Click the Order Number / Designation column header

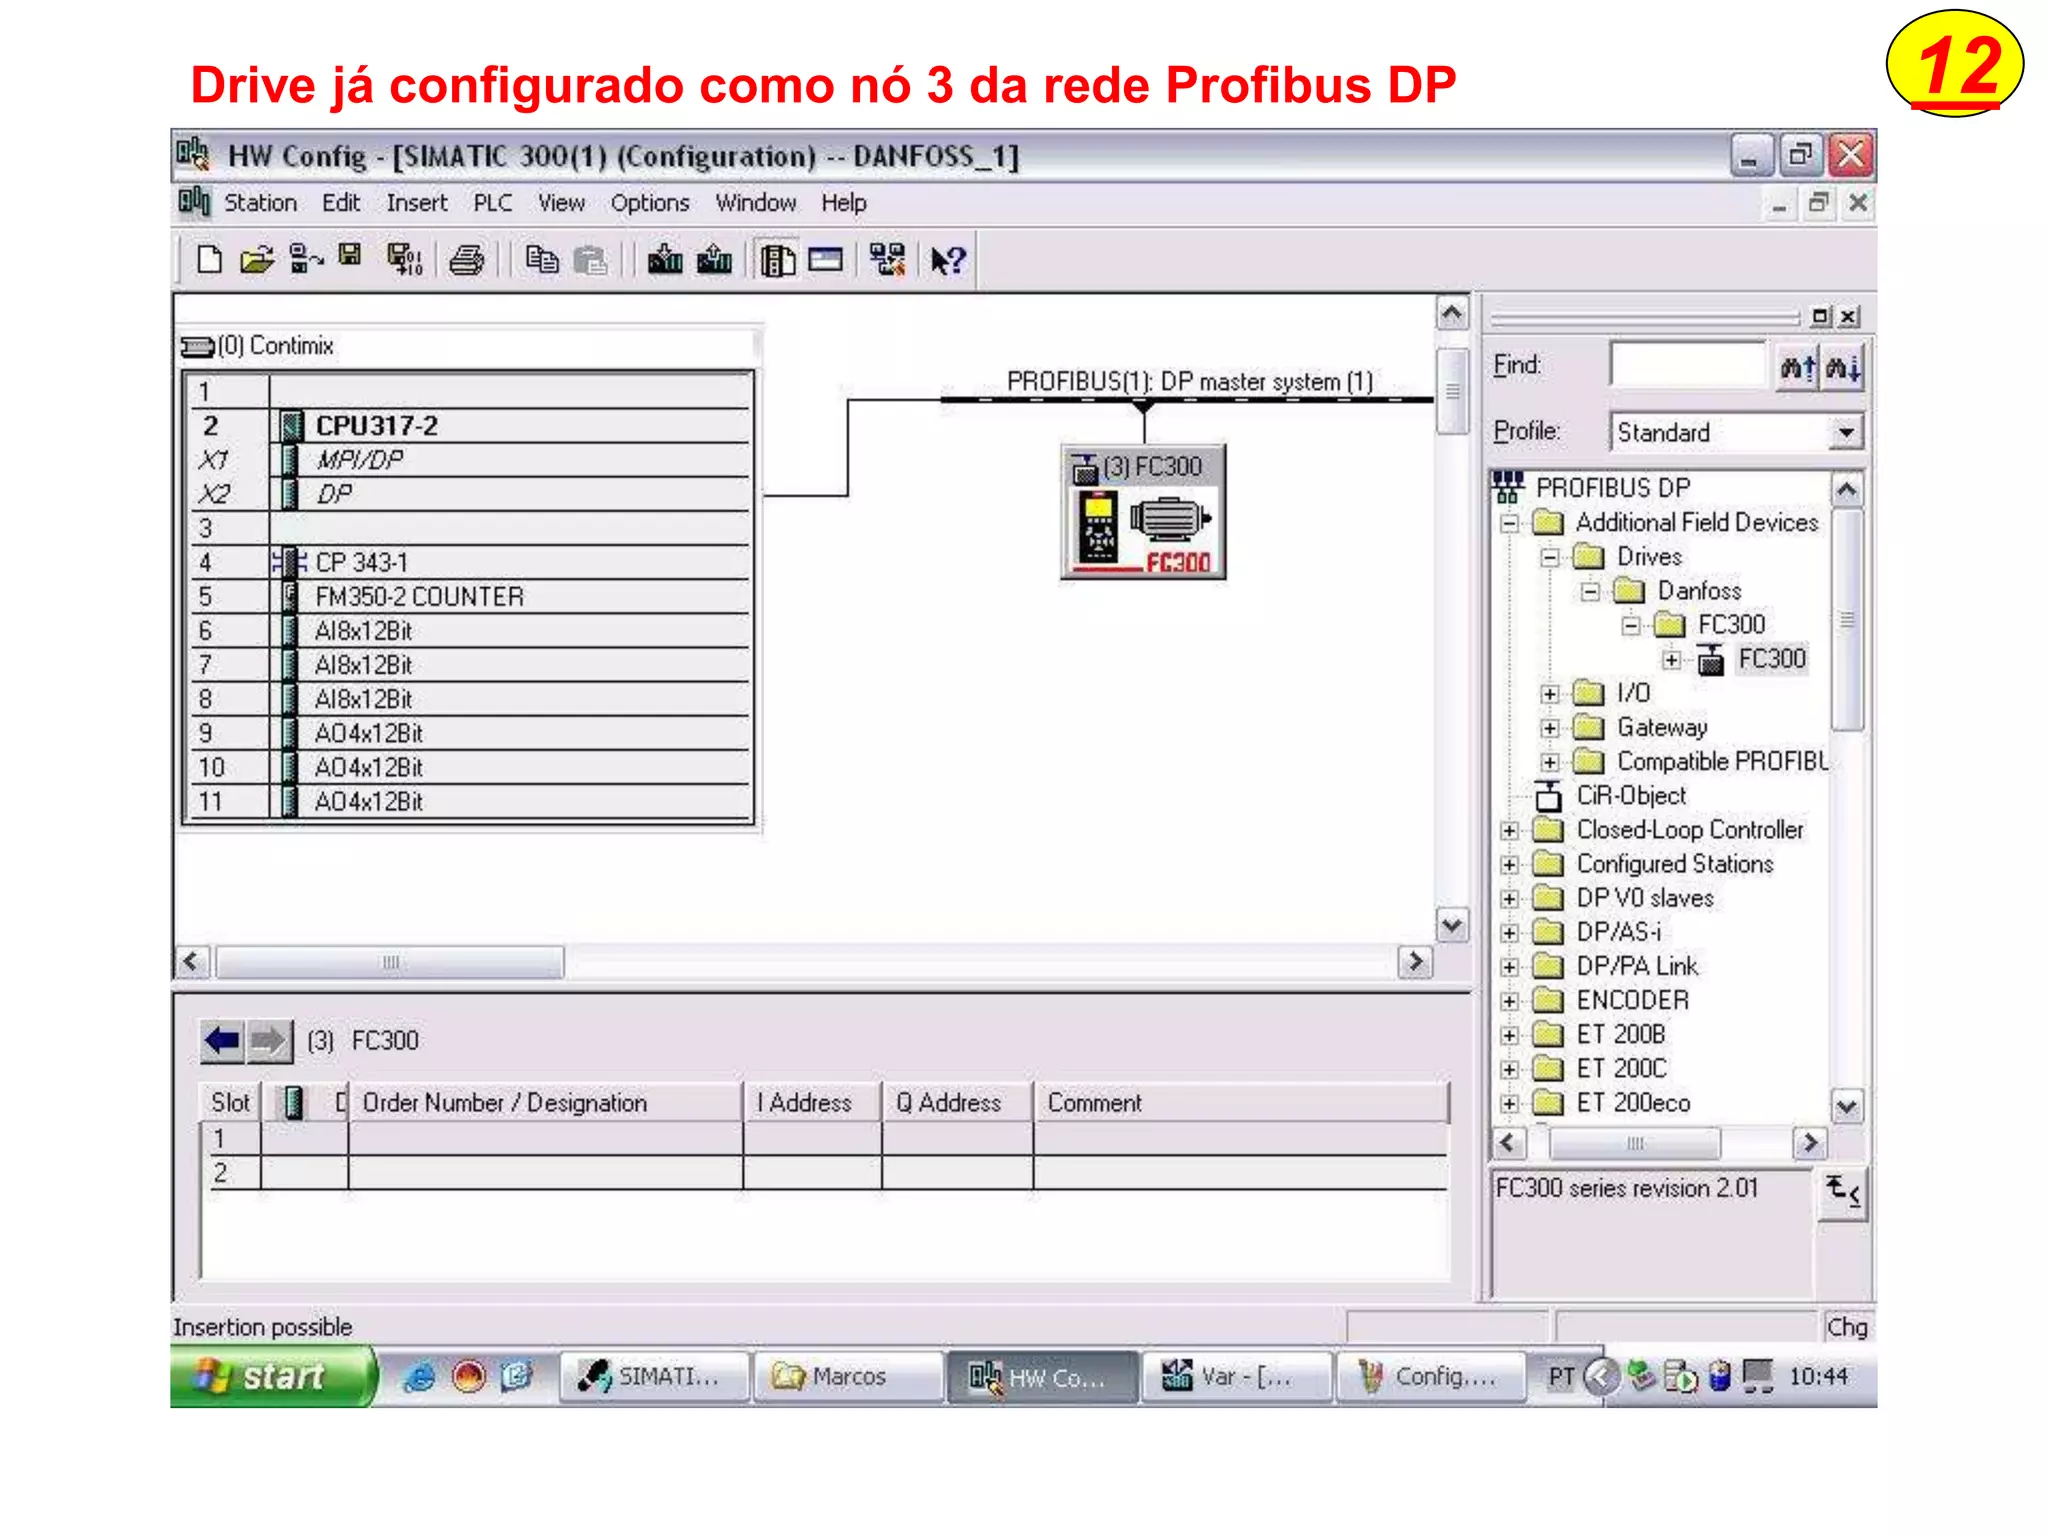point(545,1103)
